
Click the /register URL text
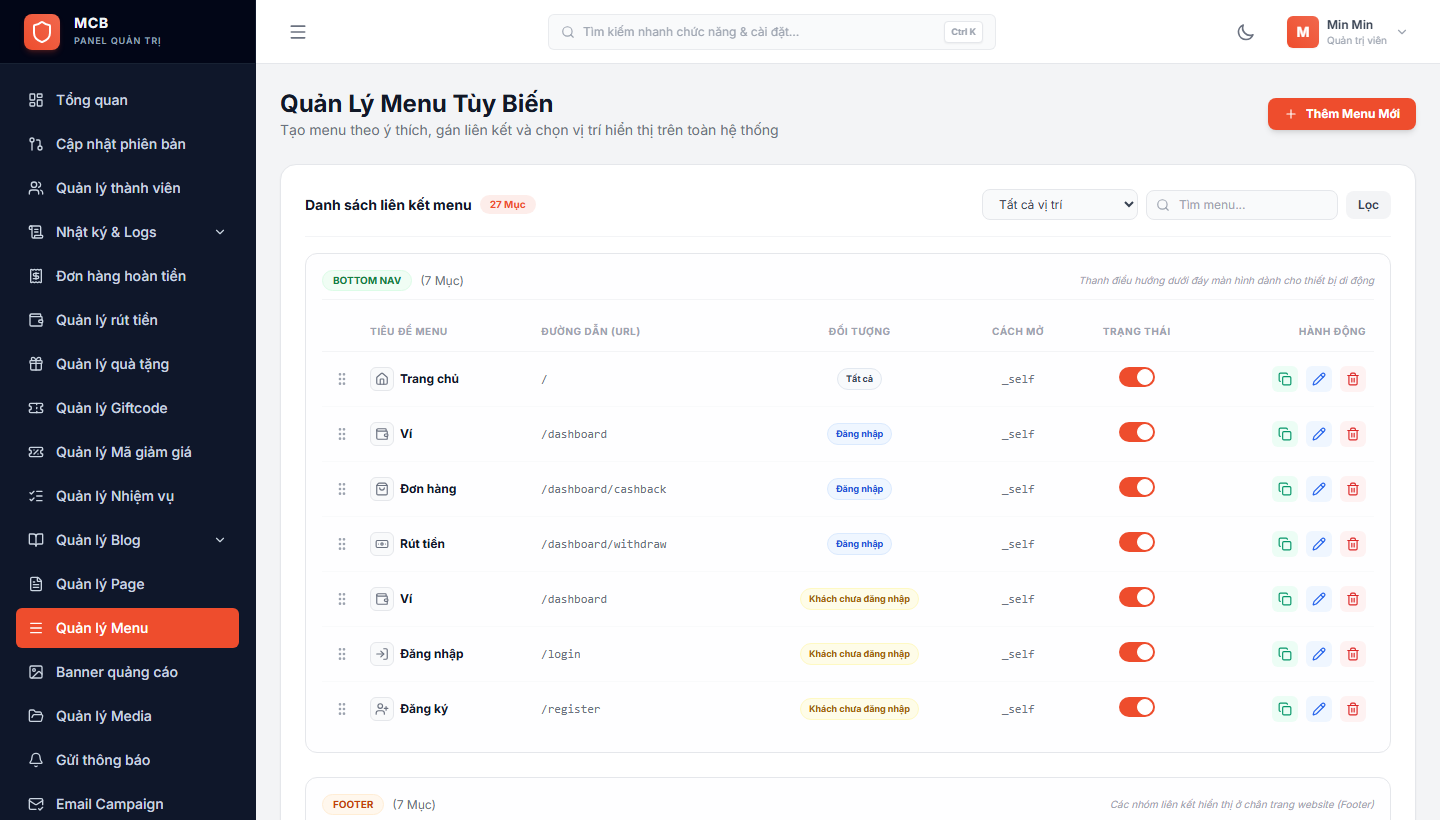point(571,709)
